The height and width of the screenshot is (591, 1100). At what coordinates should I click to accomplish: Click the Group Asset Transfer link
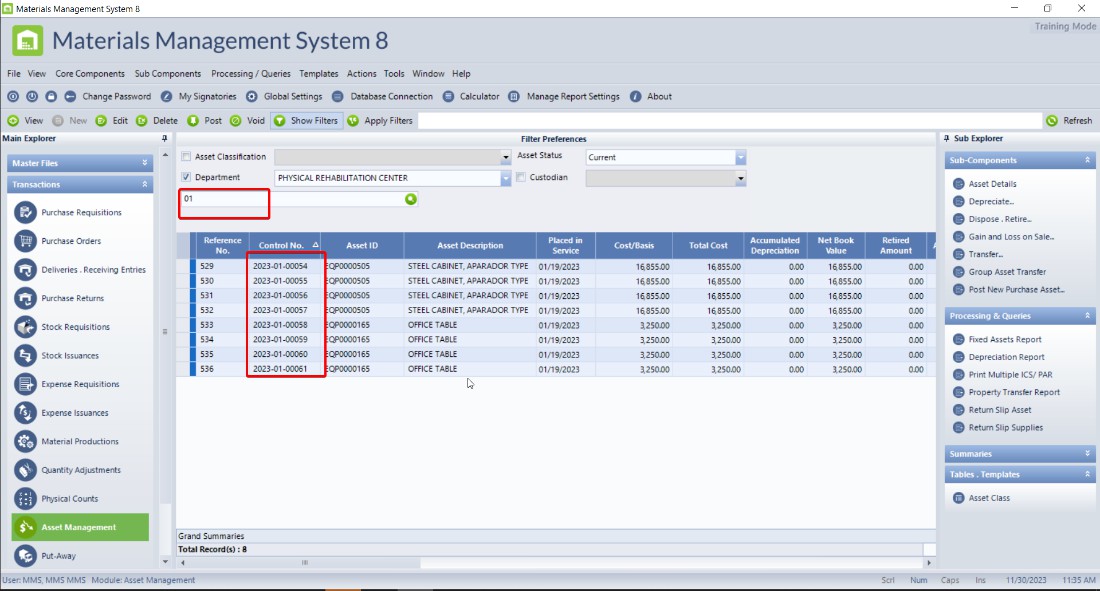[1007, 272]
